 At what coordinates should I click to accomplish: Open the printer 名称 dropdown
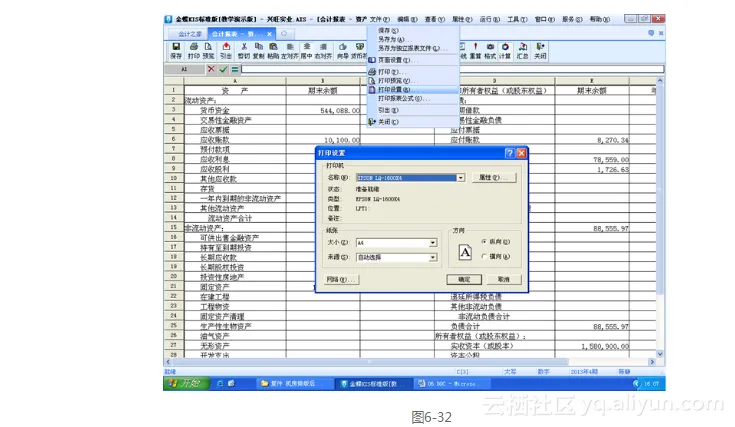(x=461, y=178)
